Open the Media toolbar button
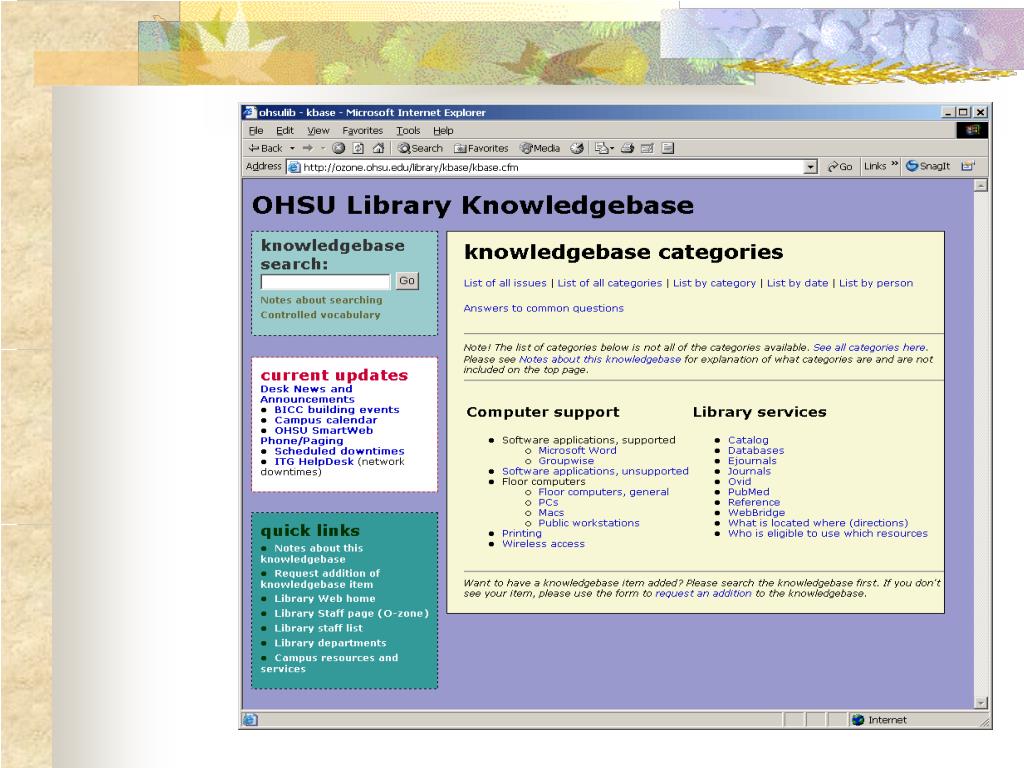Viewport: 1024px width, 768px height. 540,148
